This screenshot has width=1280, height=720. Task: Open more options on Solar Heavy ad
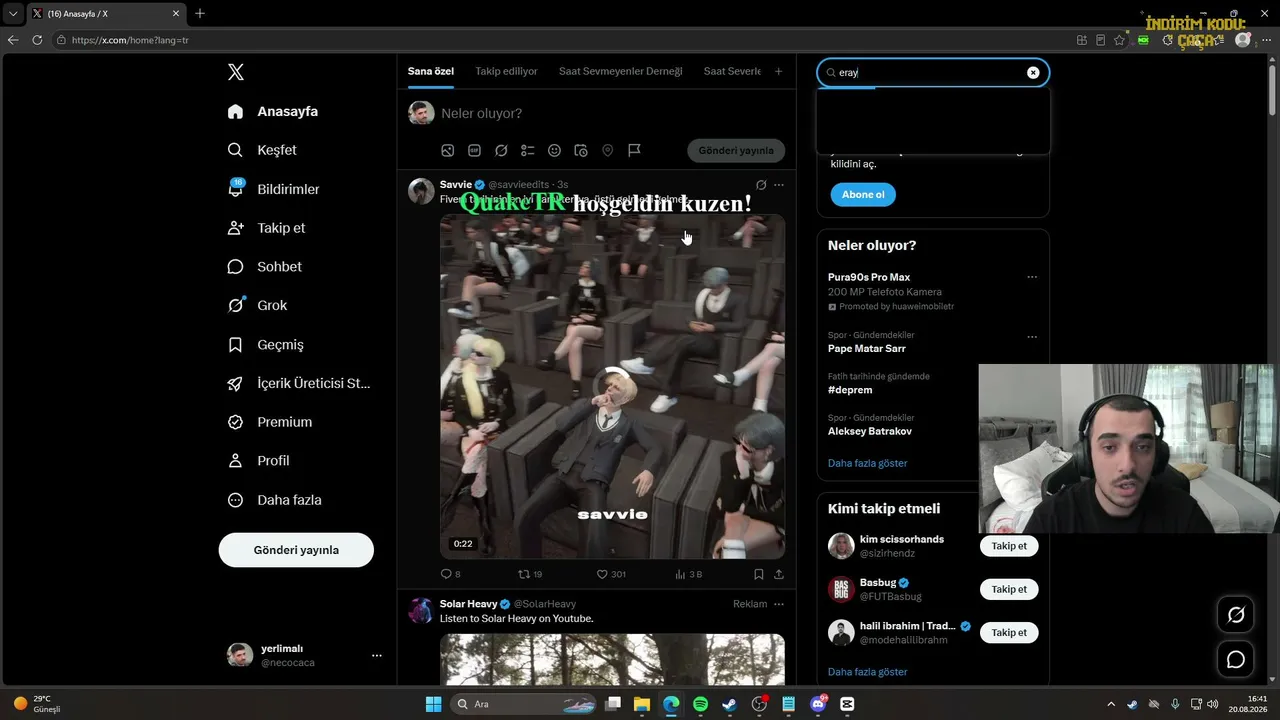779,604
